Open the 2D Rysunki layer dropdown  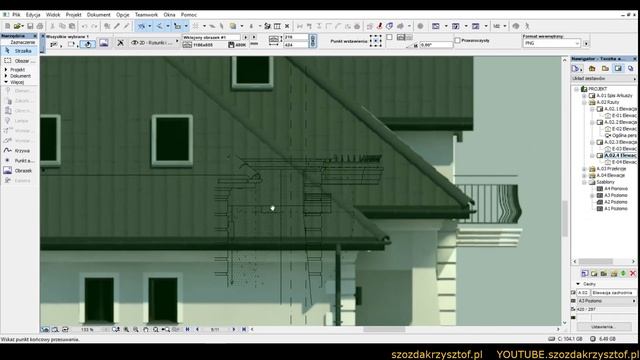pyautogui.click(x=155, y=42)
